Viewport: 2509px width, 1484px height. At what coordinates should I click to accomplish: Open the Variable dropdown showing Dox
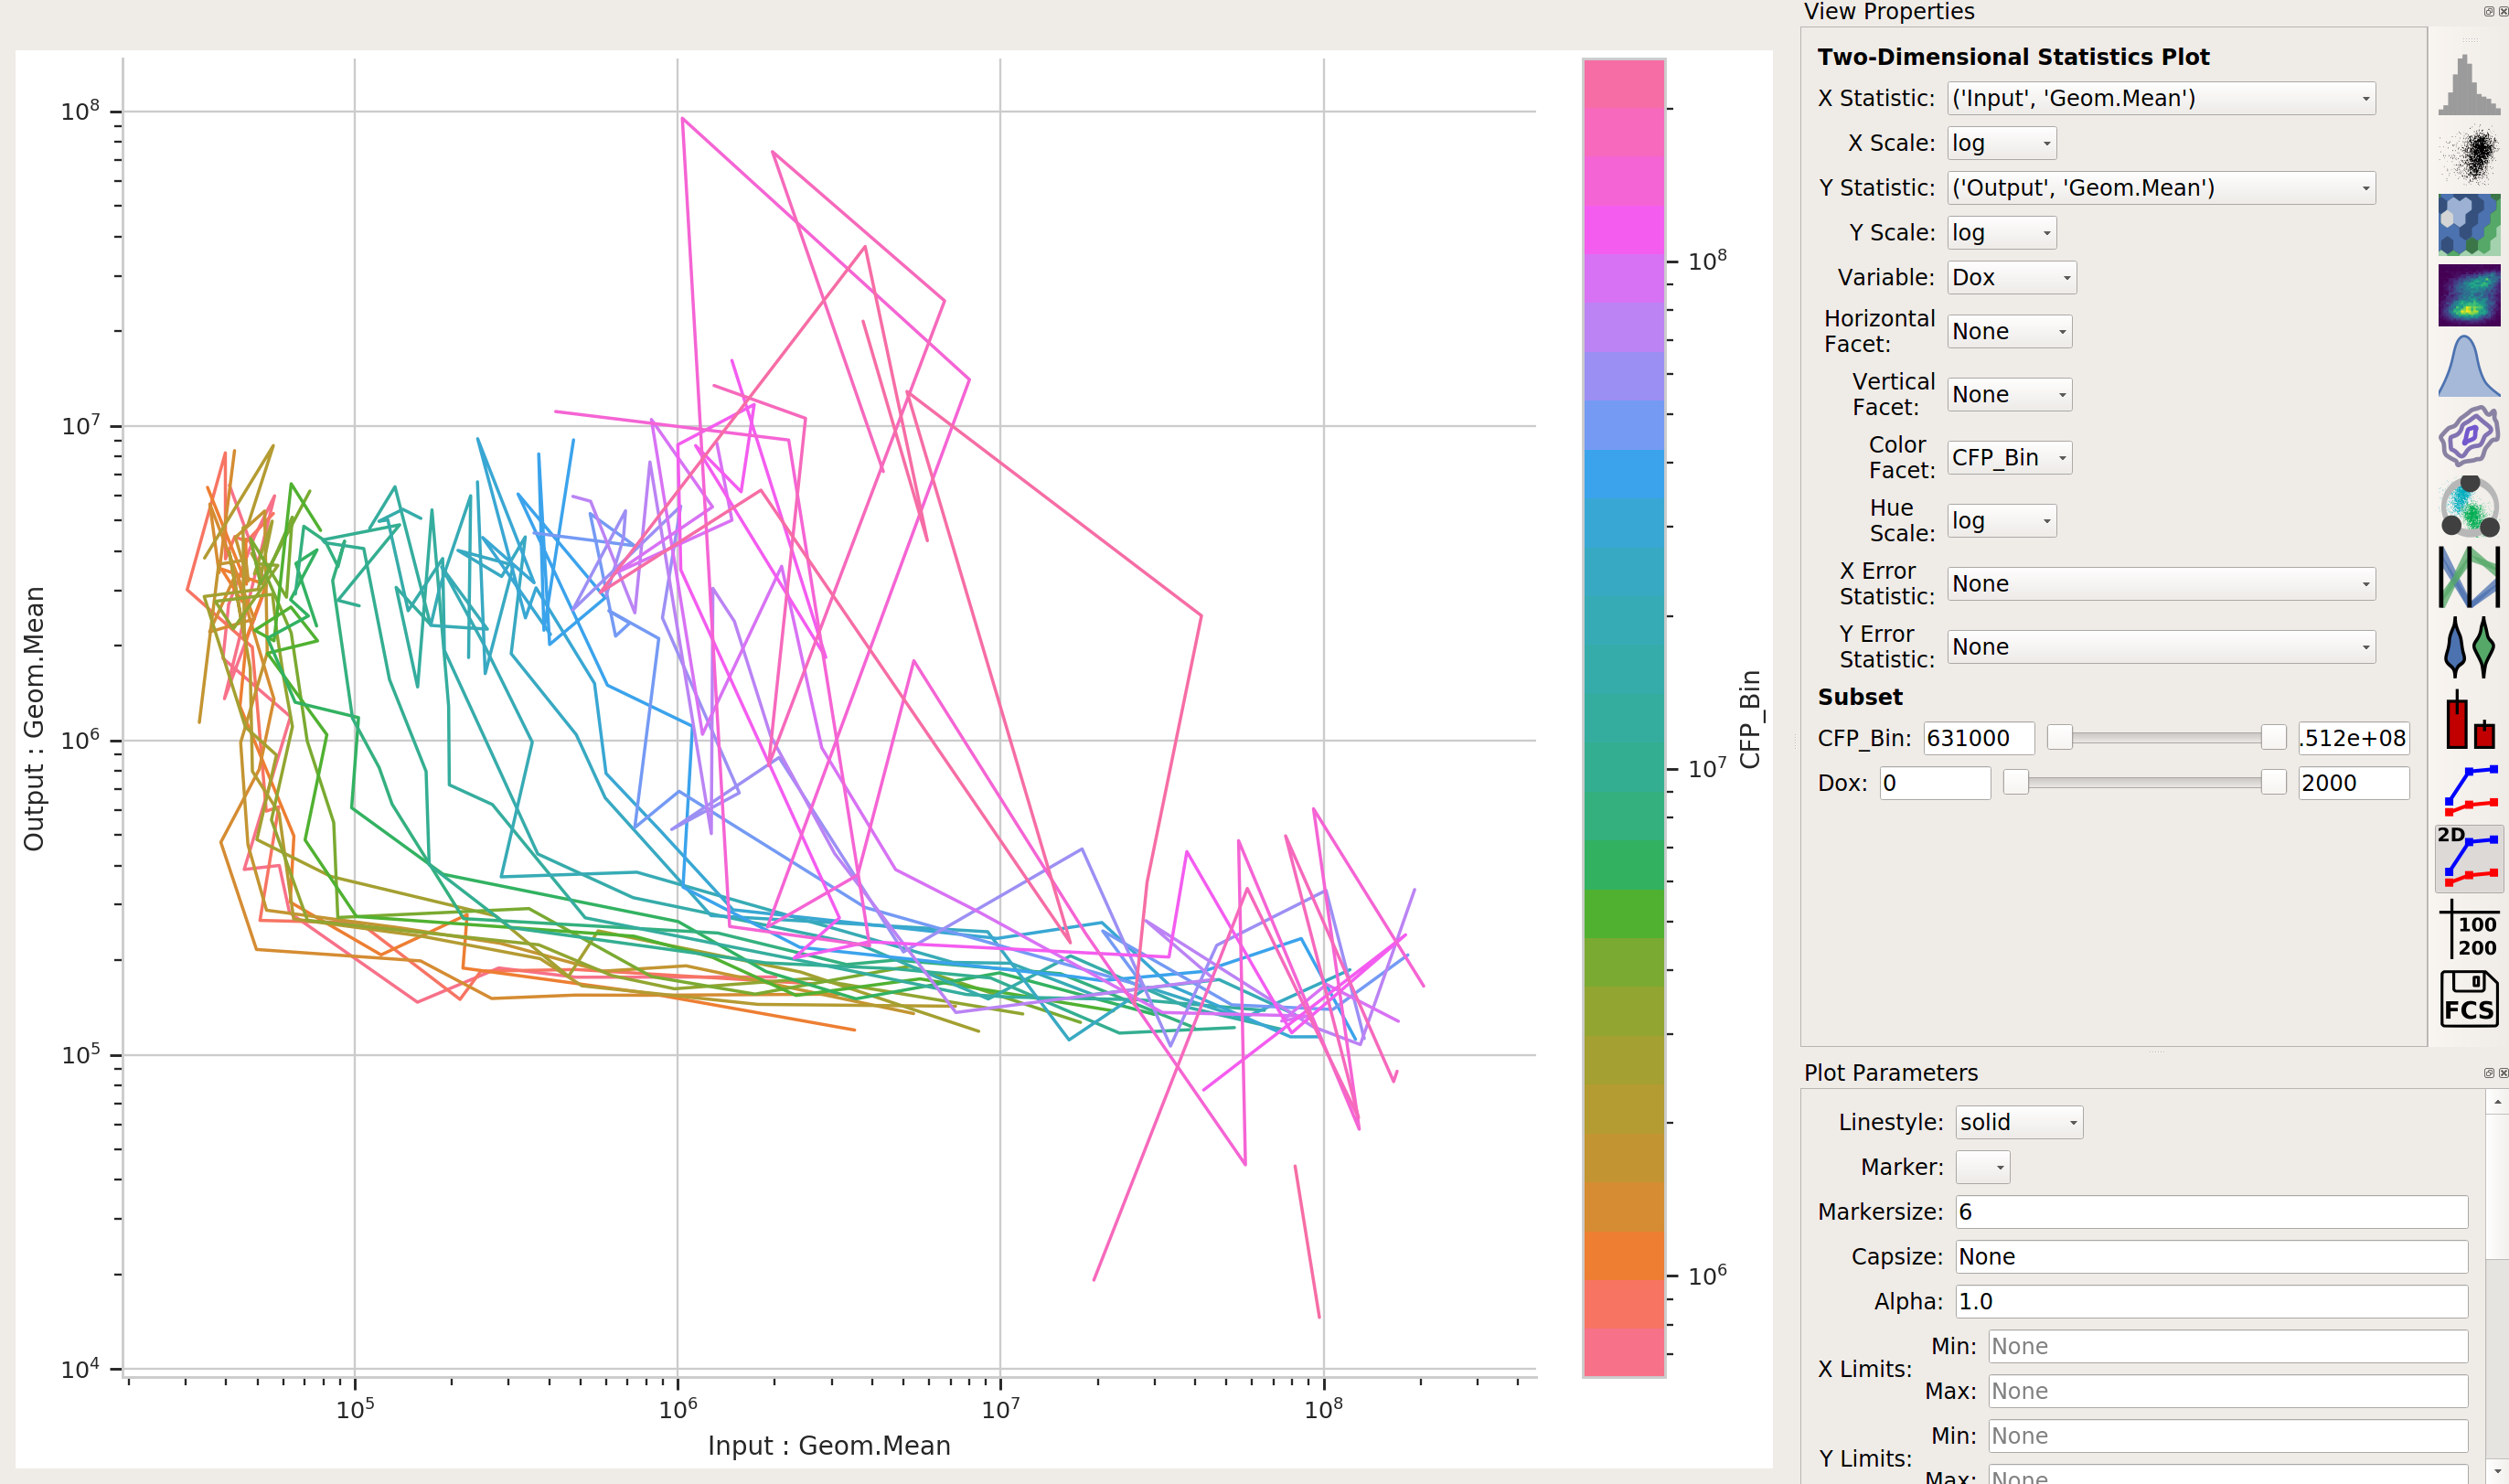[x=2011, y=278]
